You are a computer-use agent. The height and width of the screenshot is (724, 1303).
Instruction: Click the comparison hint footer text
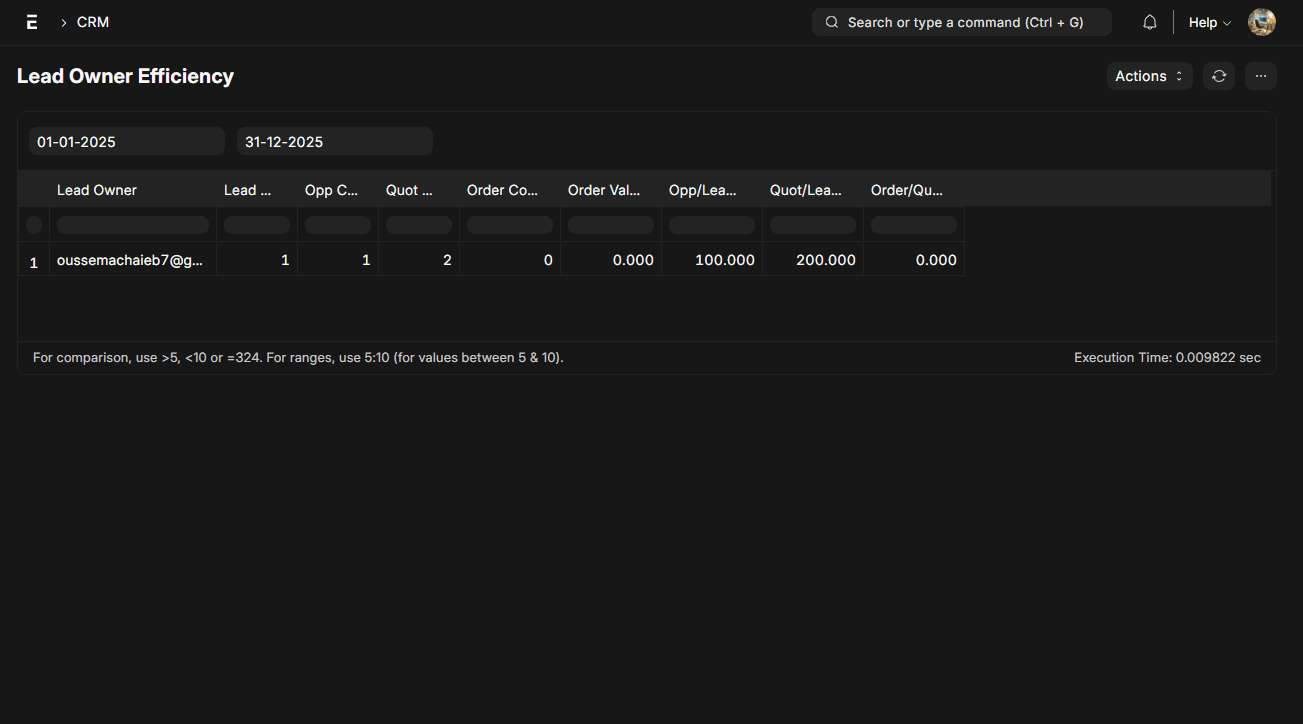(298, 357)
